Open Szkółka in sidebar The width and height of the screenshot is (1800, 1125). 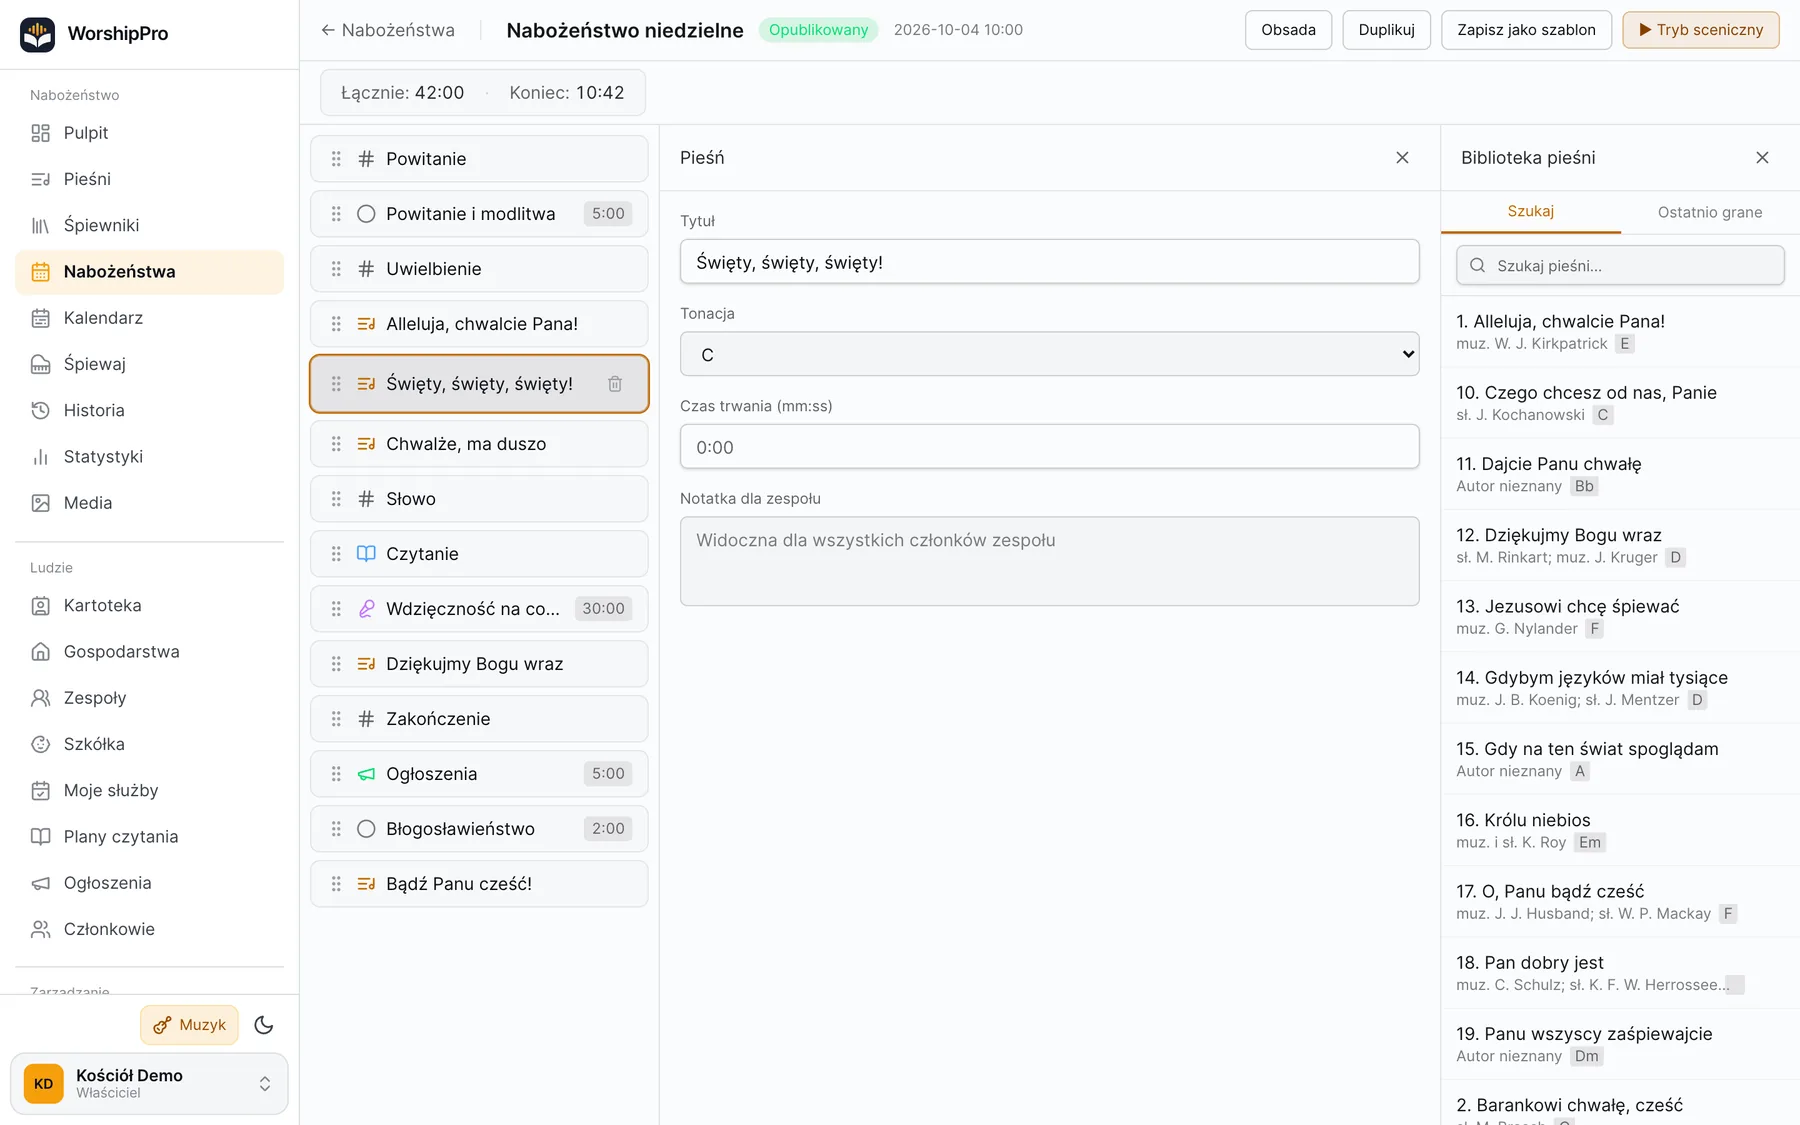[150, 744]
